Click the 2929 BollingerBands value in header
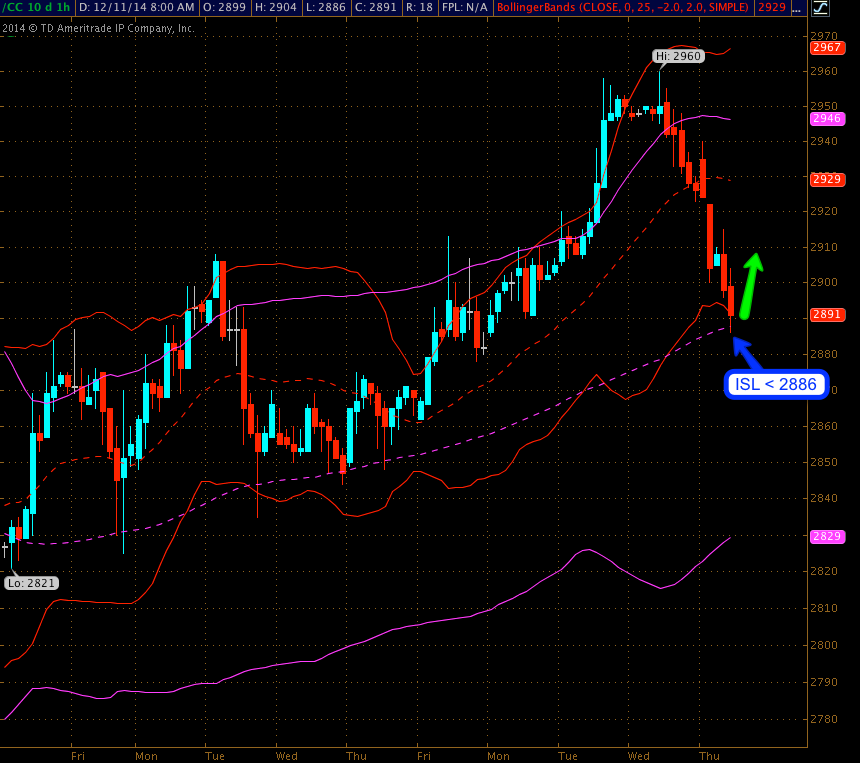The width and height of the screenshot is (860, 763). coord(771,8)
